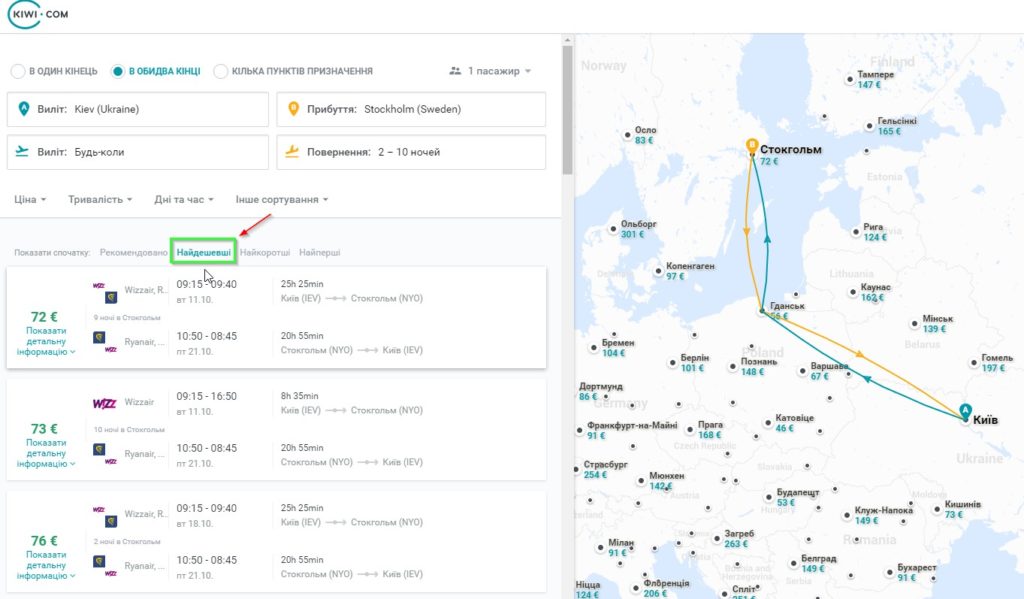The image size is (1024, 599).
Task: Click Варшава 67 € on the map
Action: click(x=824, y=371)
